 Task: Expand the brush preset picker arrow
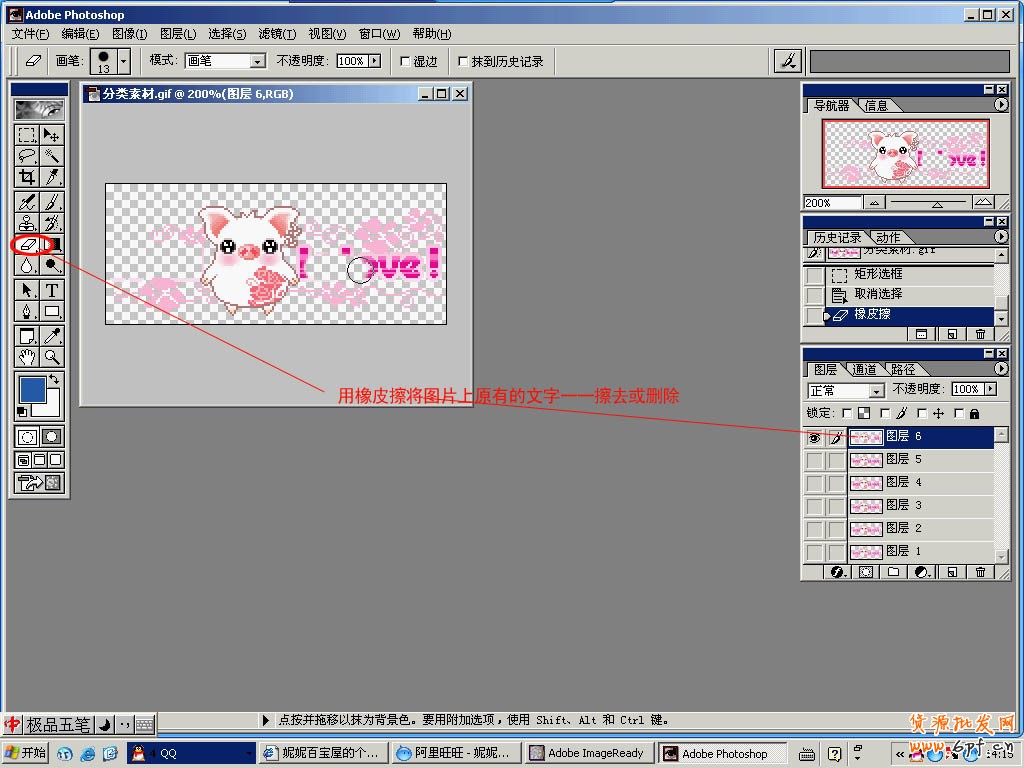[x=124, y=61]
